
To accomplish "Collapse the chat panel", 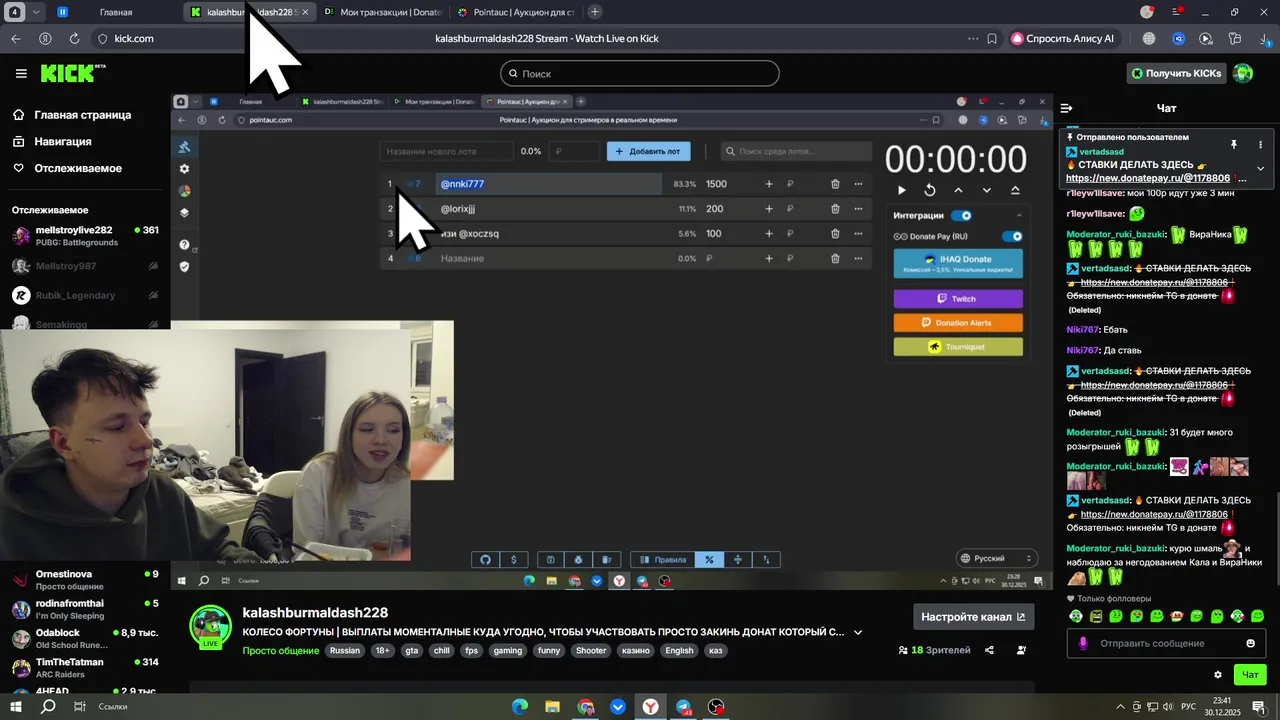I will click(x=1066, y=108).
